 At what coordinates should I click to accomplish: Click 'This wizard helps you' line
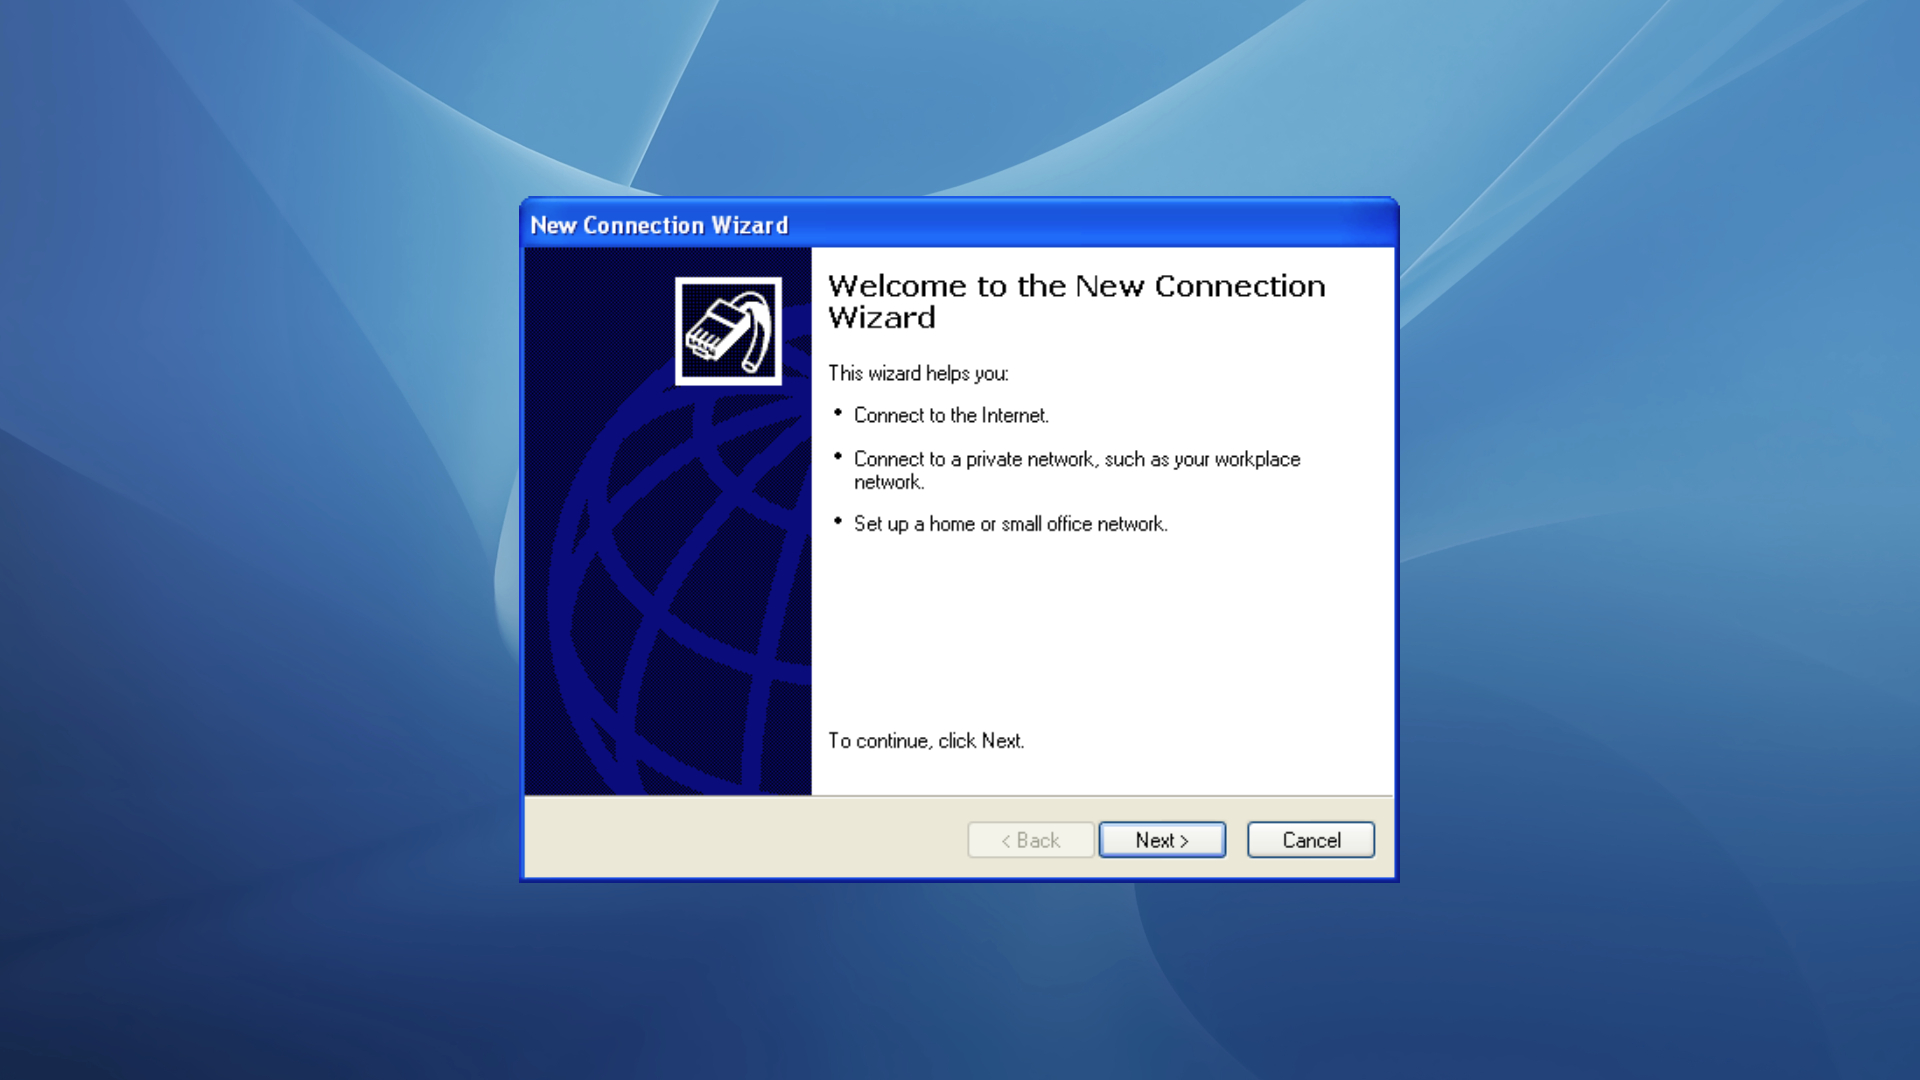point(917,373)
